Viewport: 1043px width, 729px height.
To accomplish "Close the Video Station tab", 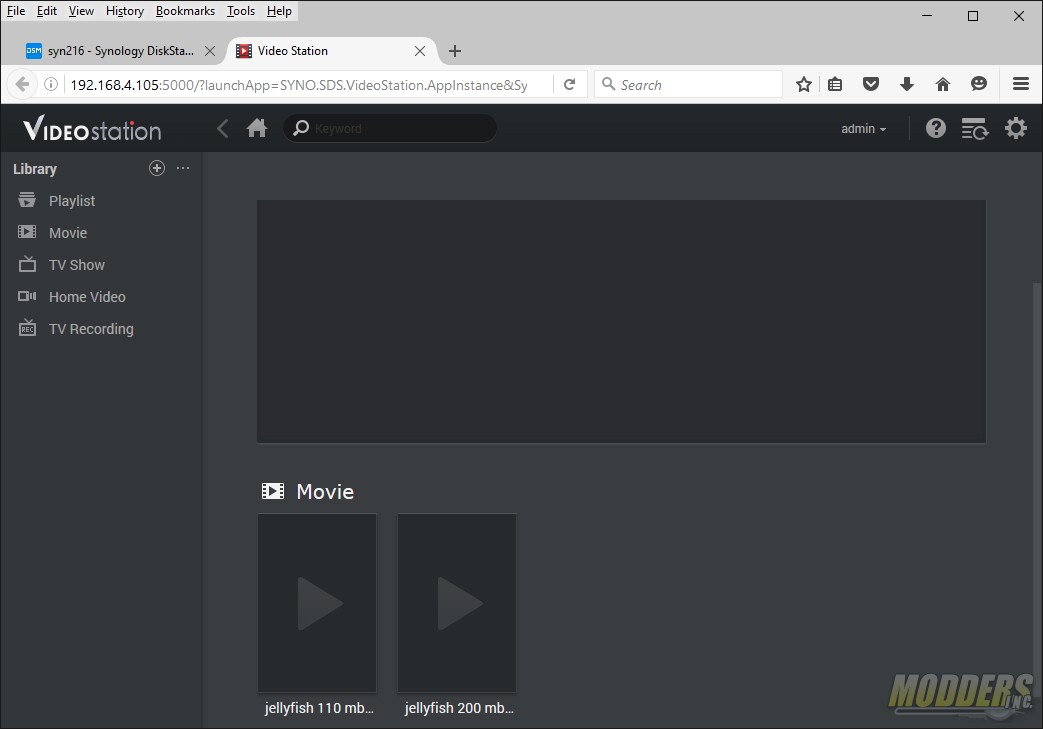I will 420,51.
